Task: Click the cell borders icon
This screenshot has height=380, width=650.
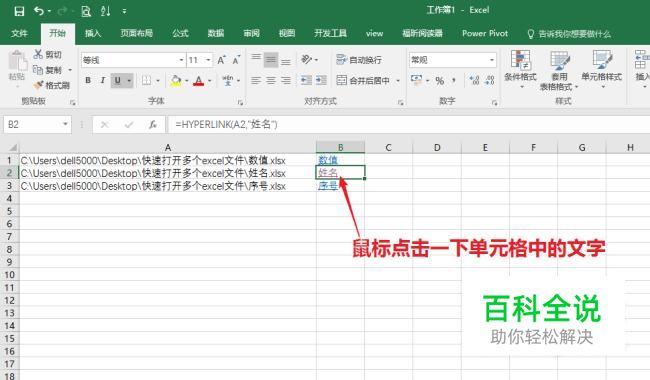Action: 146,80
